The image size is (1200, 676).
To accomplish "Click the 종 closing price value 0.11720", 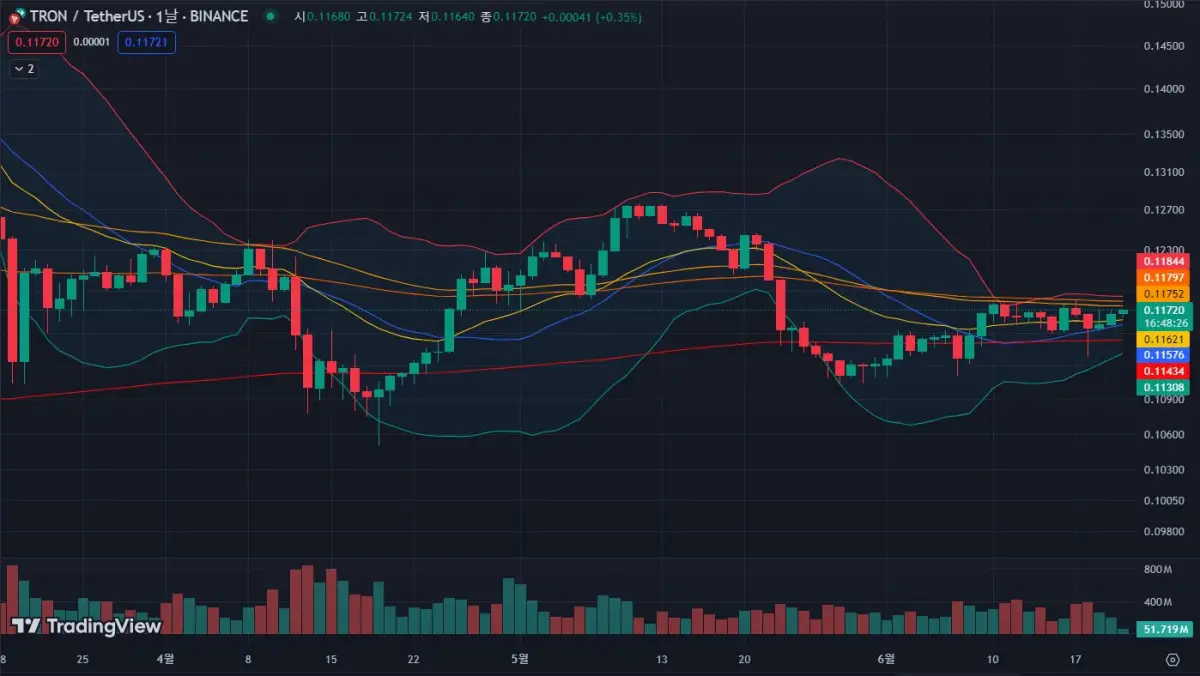I will point(514,17).
